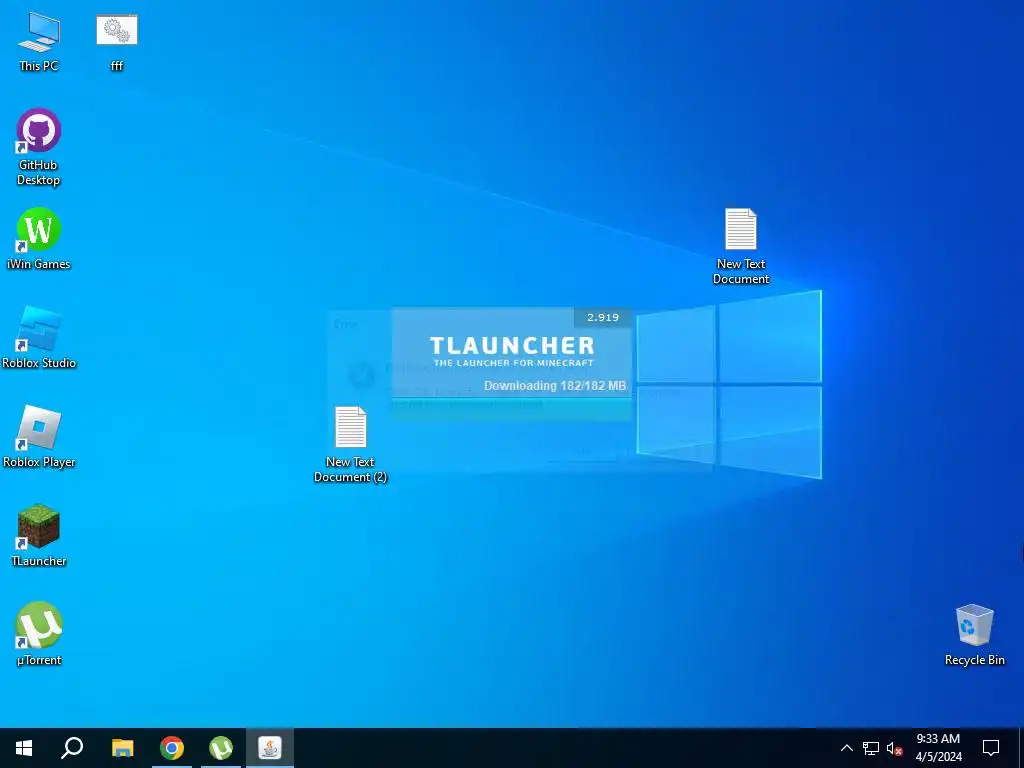
Task: Open the Action Center notifications icon
Action: pos(991,748)
